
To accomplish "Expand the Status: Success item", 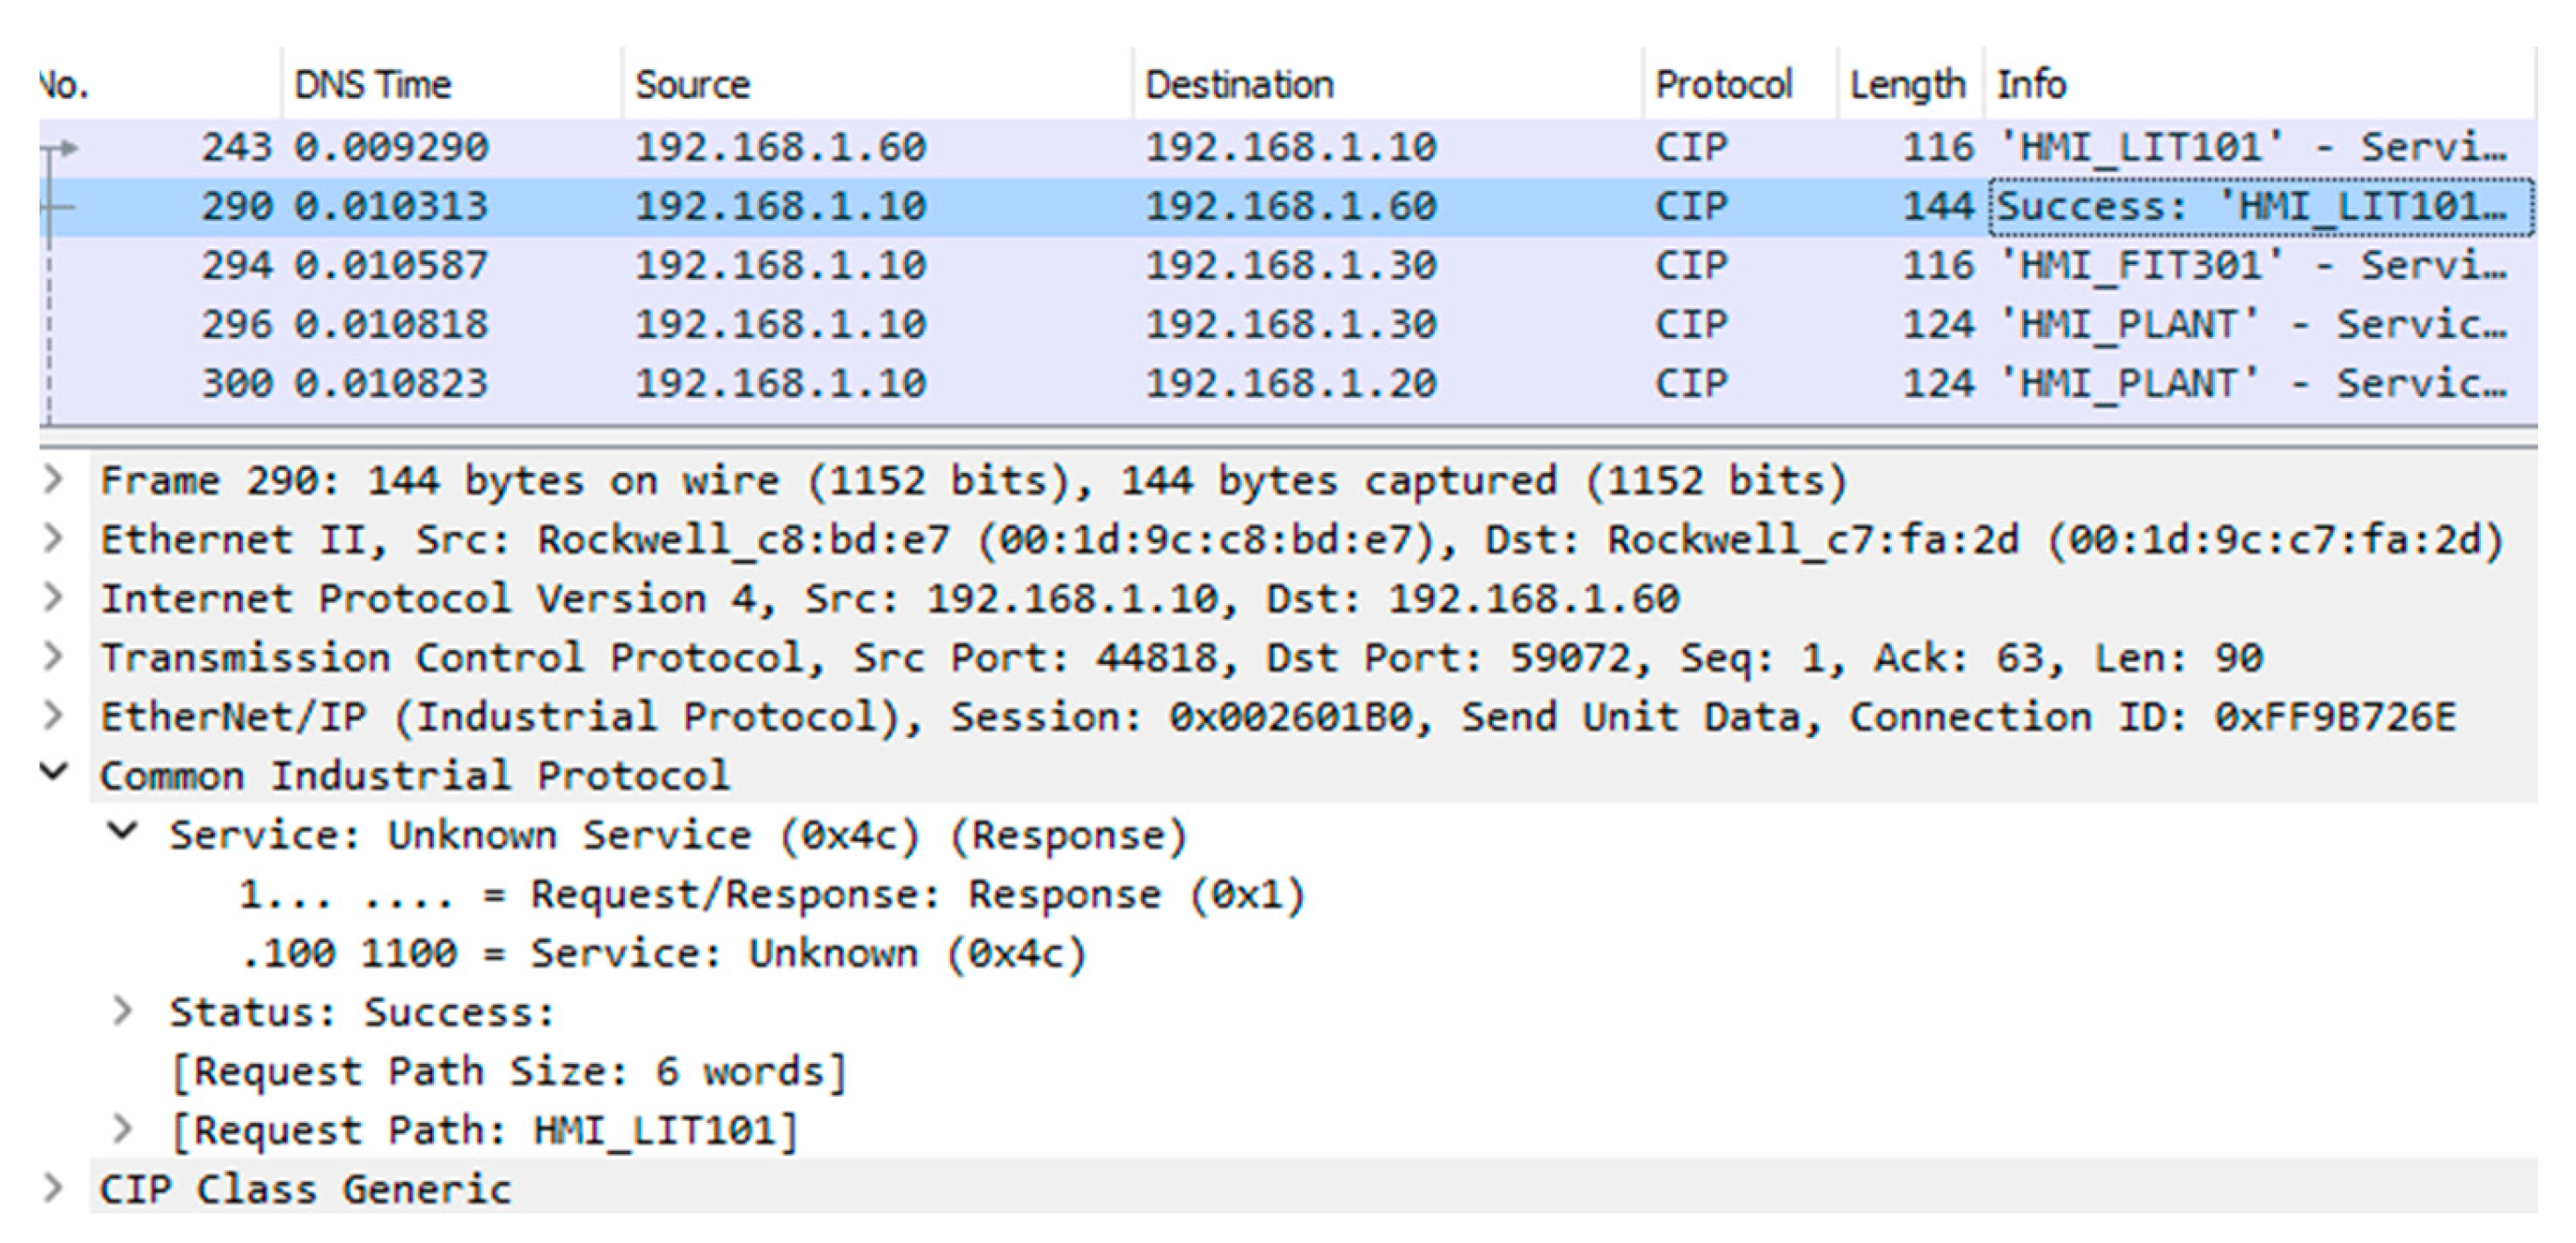I will pos(123,1012).
